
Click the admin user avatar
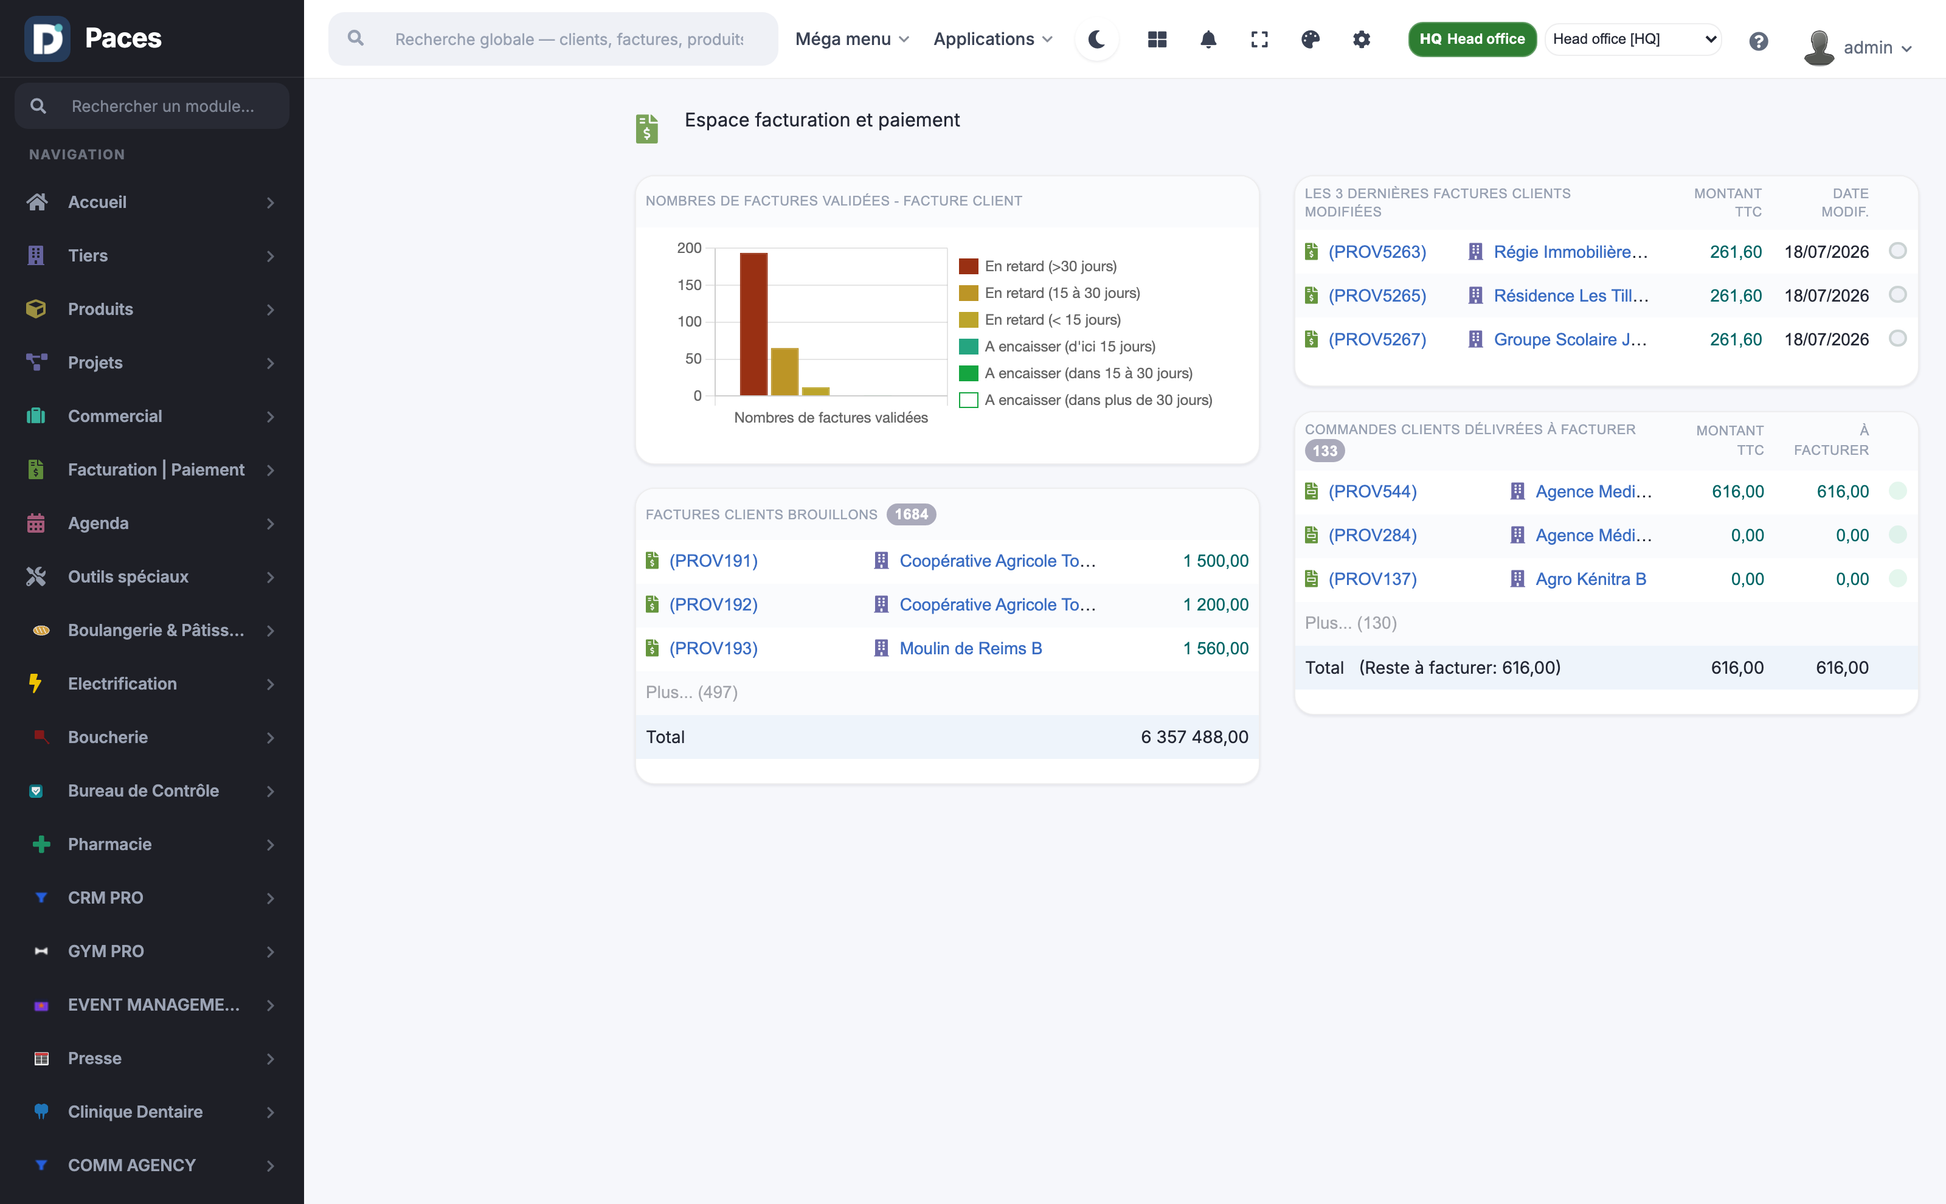[1819, 47]
